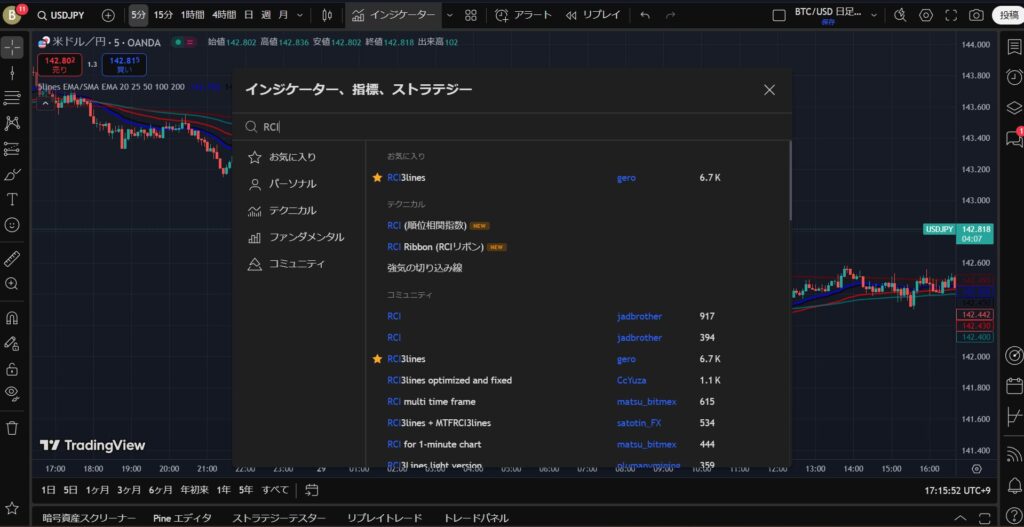Undo the last action
1024x527 pixels.
click(x=645, y=15)
